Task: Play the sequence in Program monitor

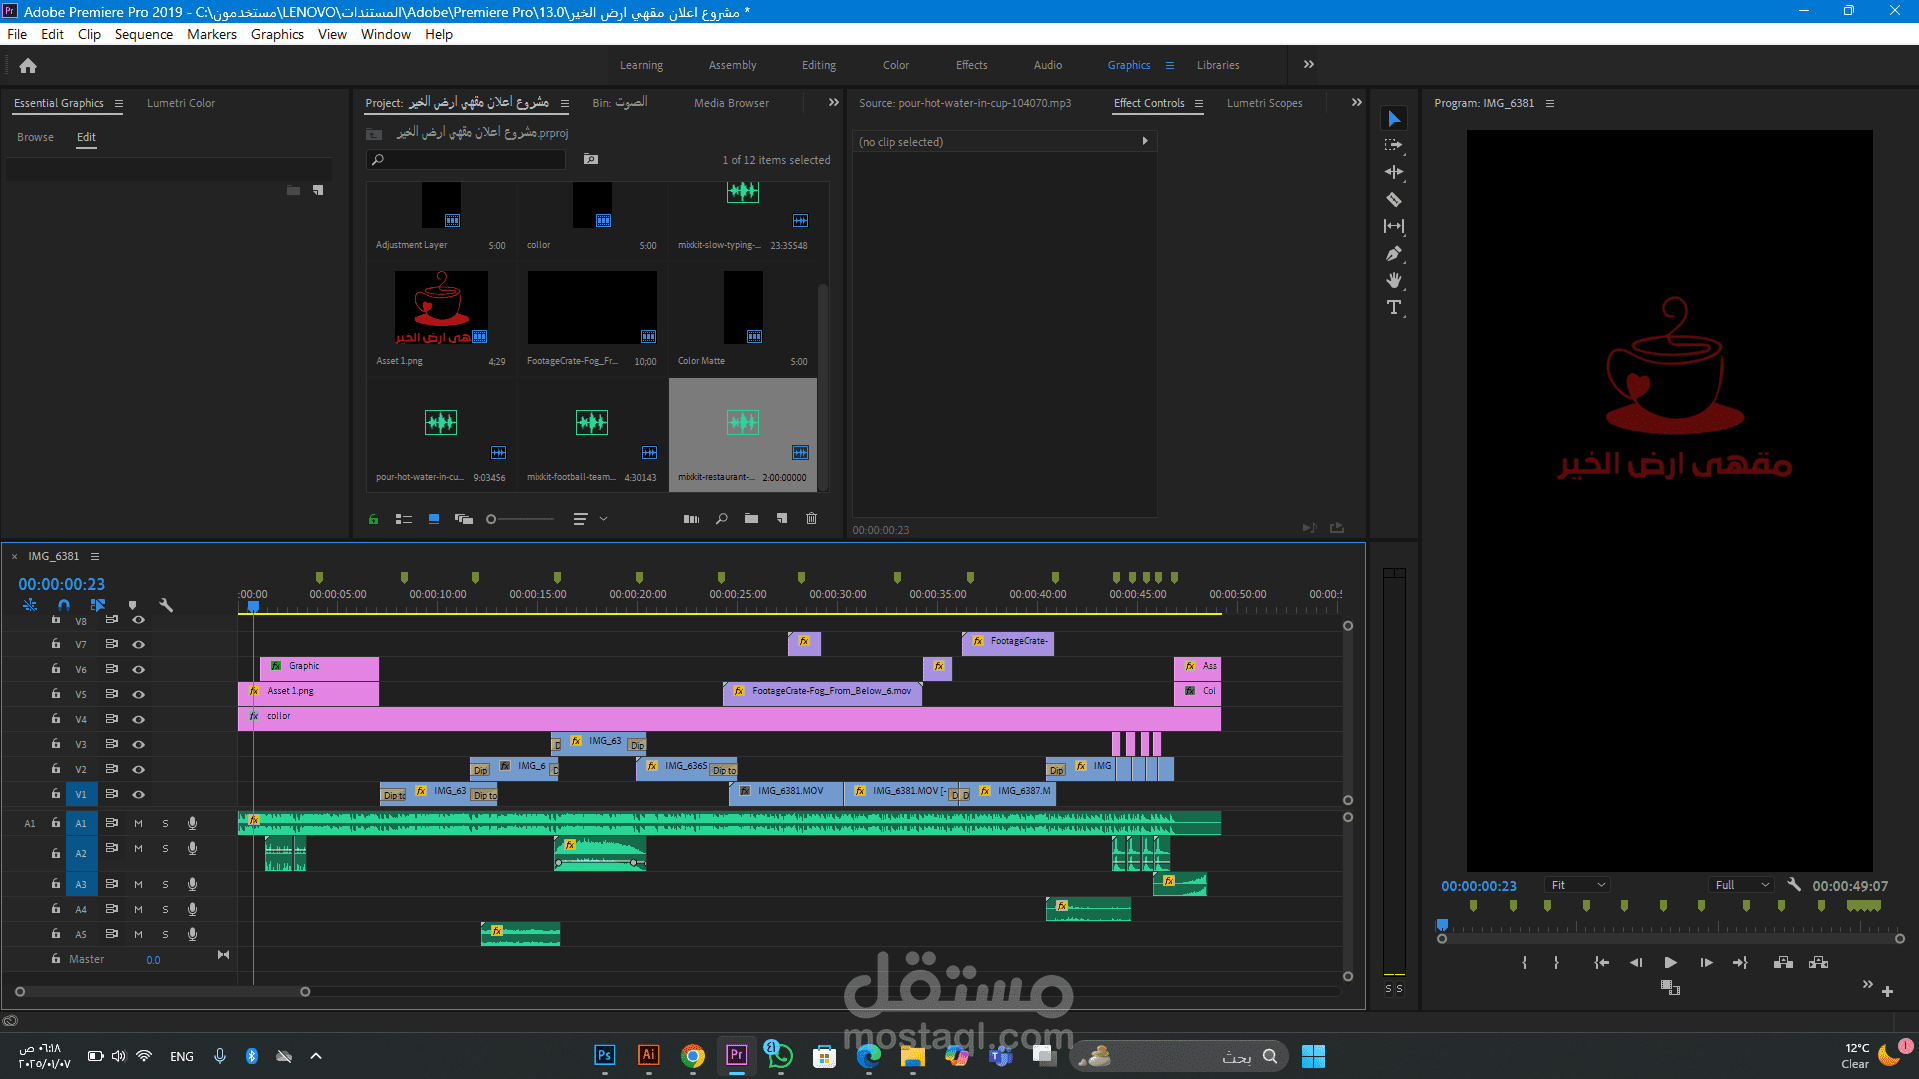Action: (x=1670, y=963)
